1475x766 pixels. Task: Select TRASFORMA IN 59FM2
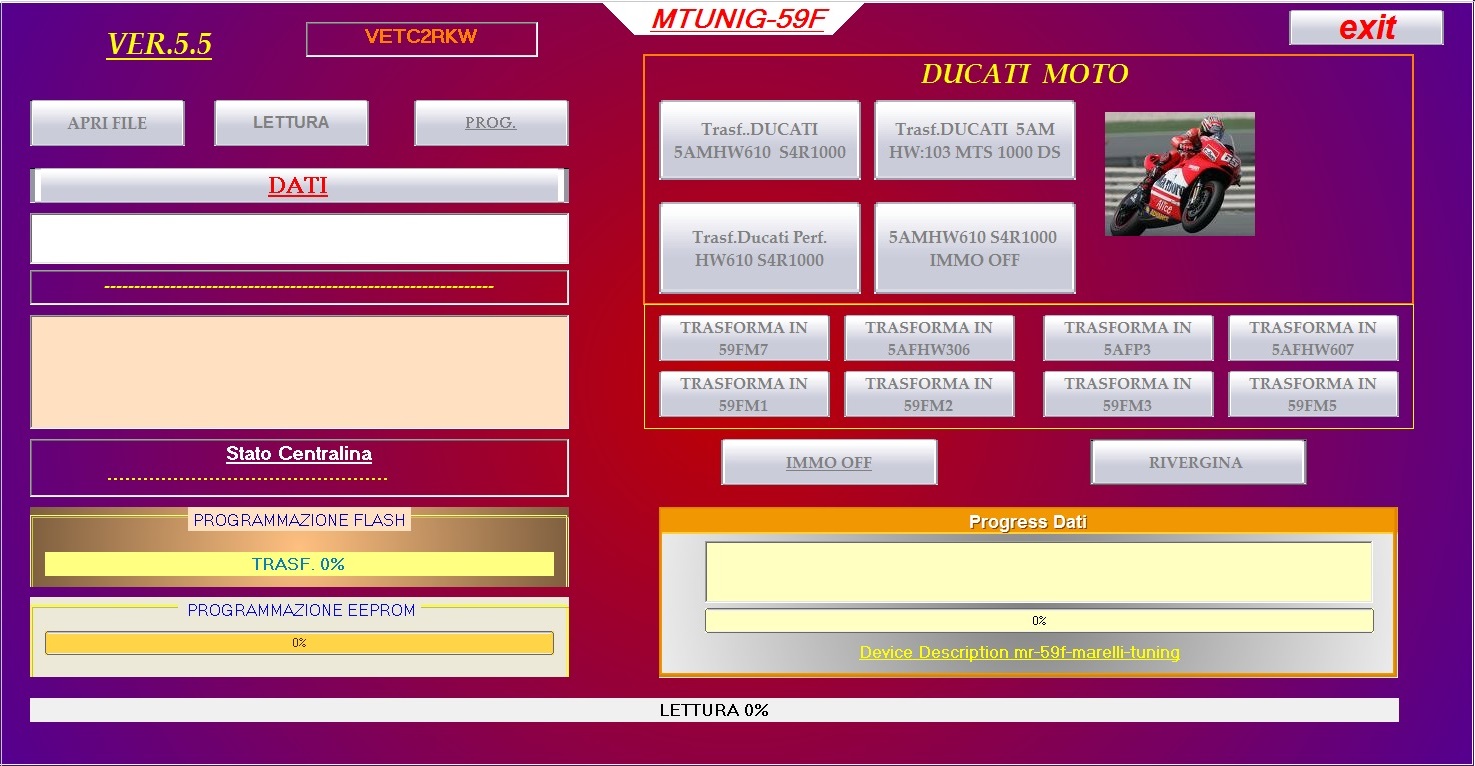[x=929, y=394]
